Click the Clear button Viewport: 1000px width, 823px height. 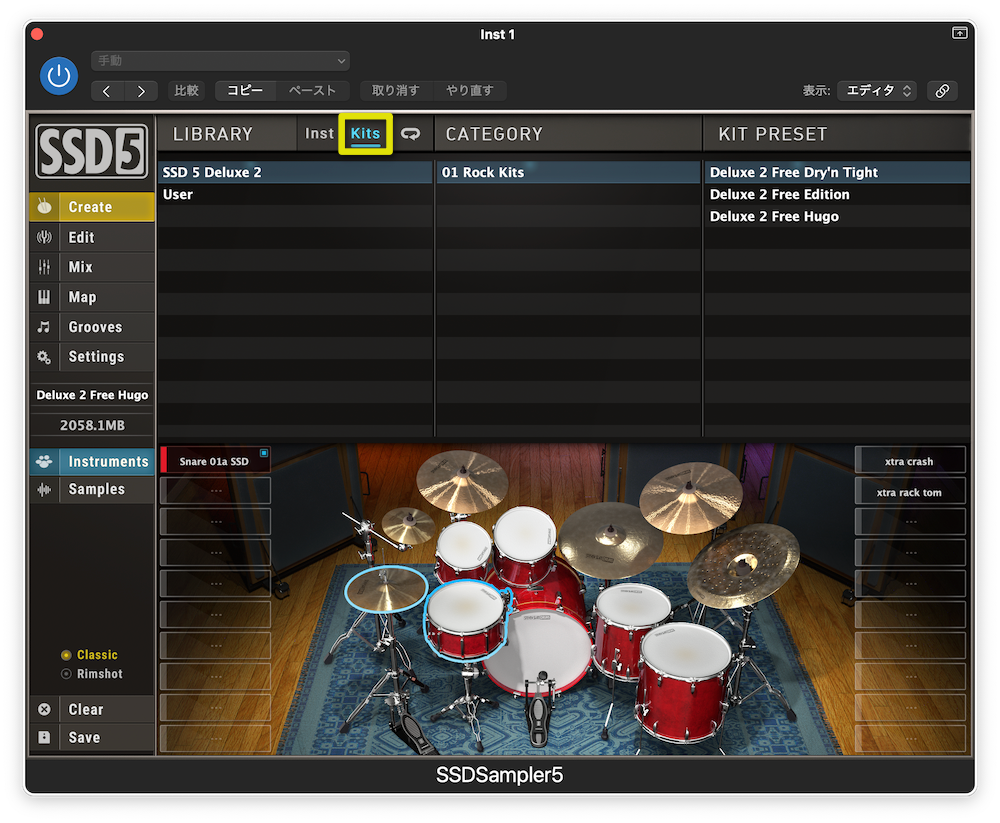click(x=85, y=709)
